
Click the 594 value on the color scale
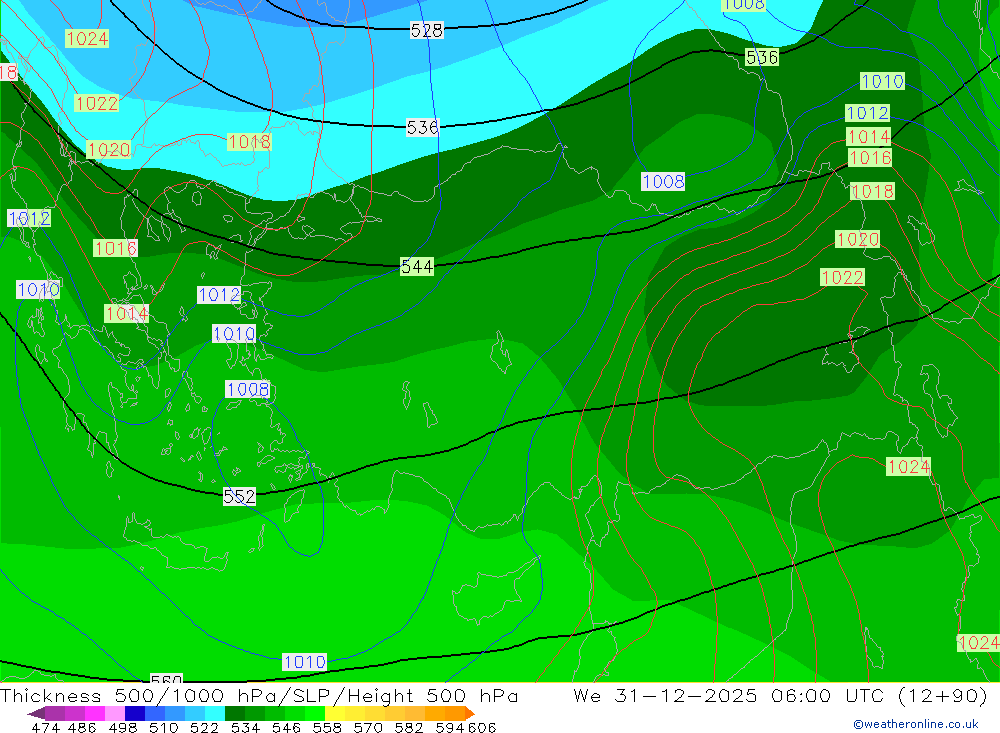coord(449,727)
